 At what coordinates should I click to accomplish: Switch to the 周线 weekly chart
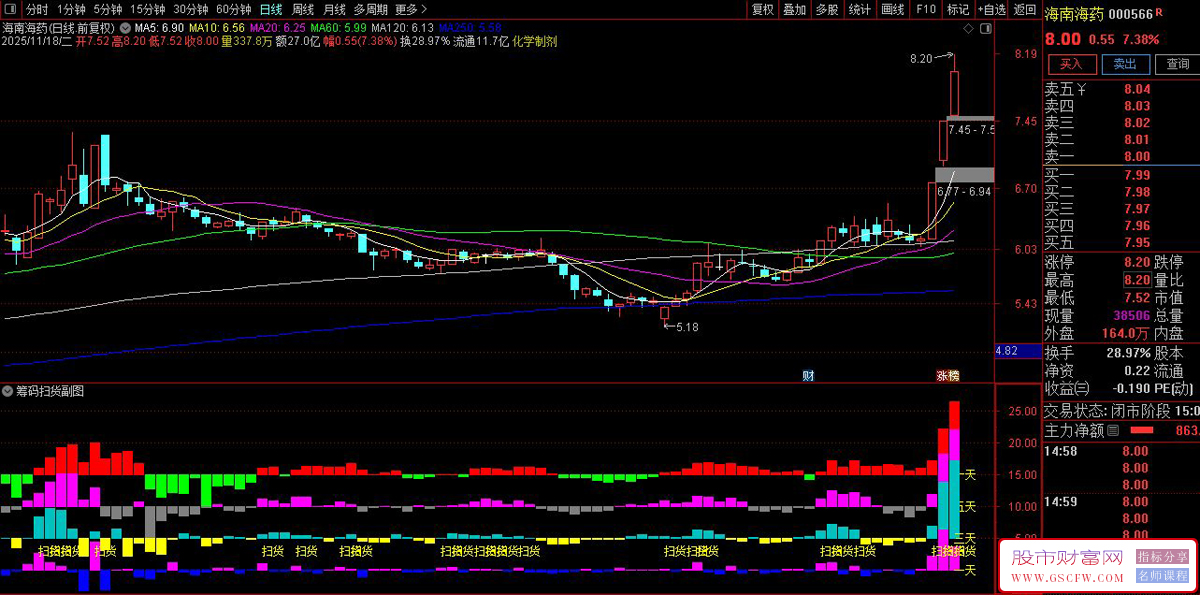(303, 9)
